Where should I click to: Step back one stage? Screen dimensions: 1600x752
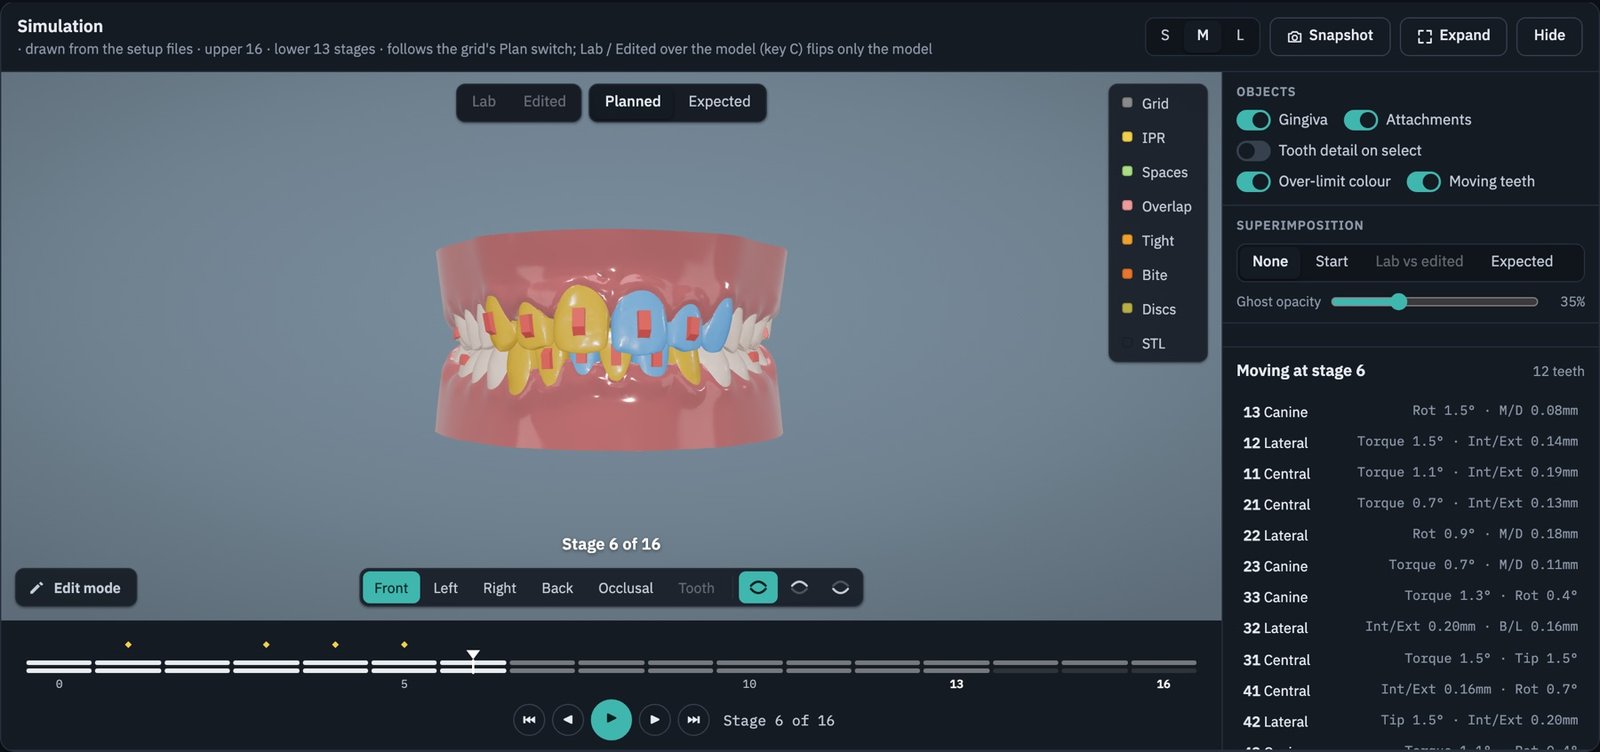coord(568,720)
